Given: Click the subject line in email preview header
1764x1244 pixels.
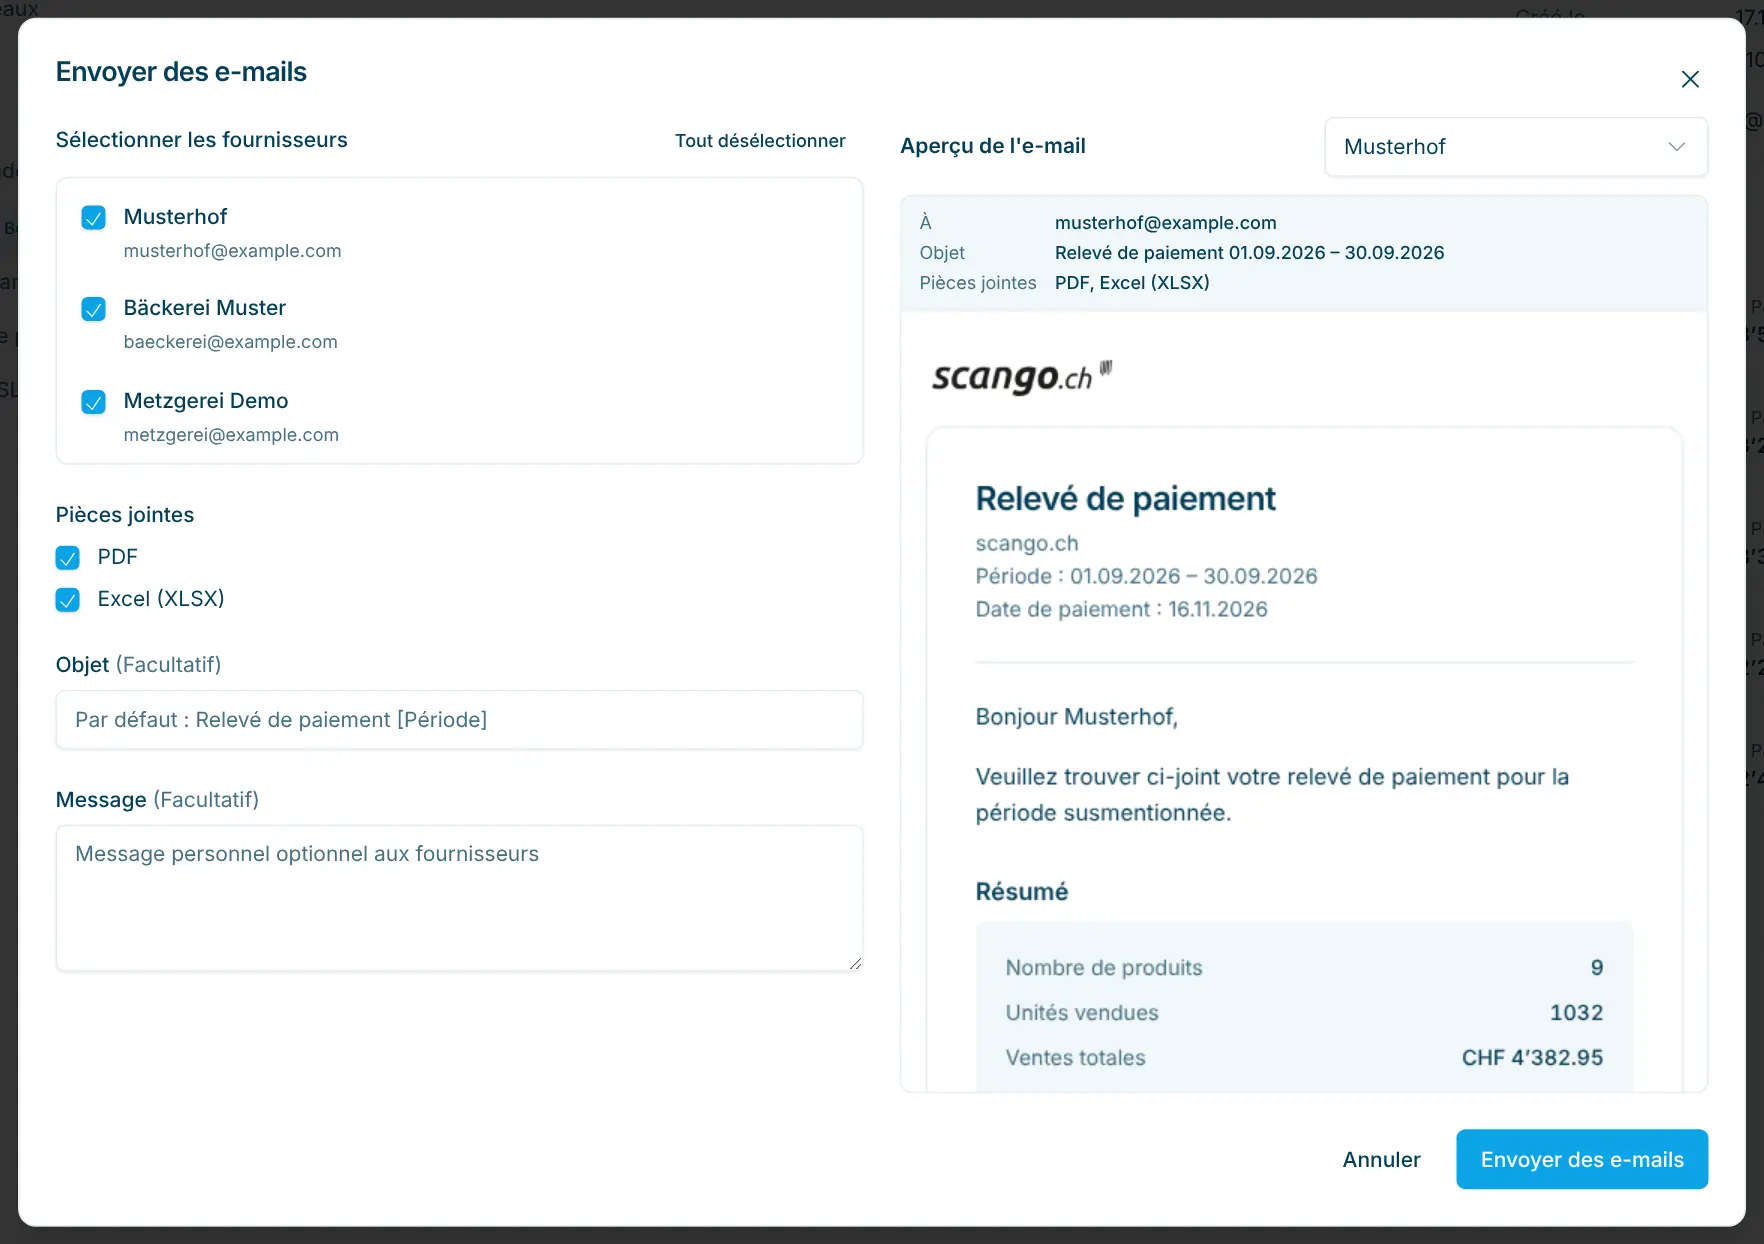Looking at the screenshot, I should (x=1249, y=253).
